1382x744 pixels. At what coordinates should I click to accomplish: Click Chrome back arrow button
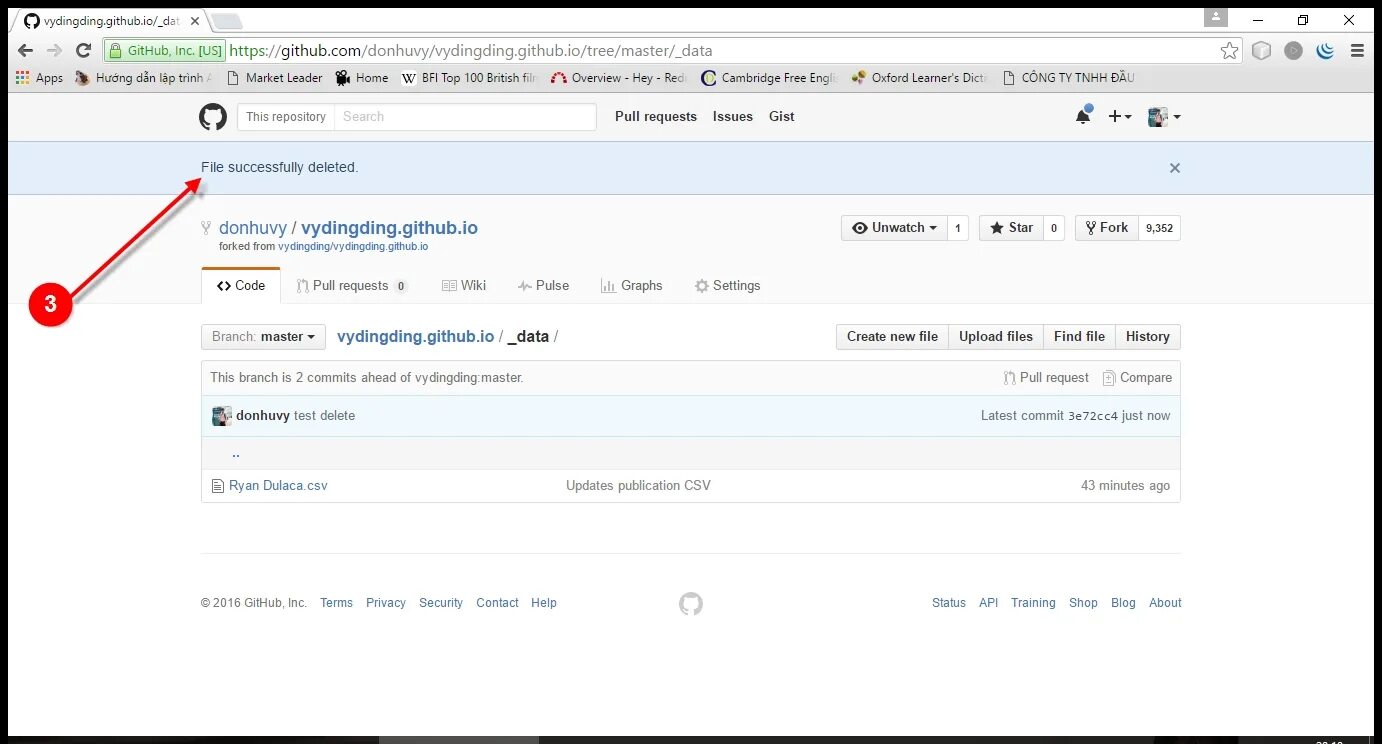pyautogui.click(x=25, y=50)
